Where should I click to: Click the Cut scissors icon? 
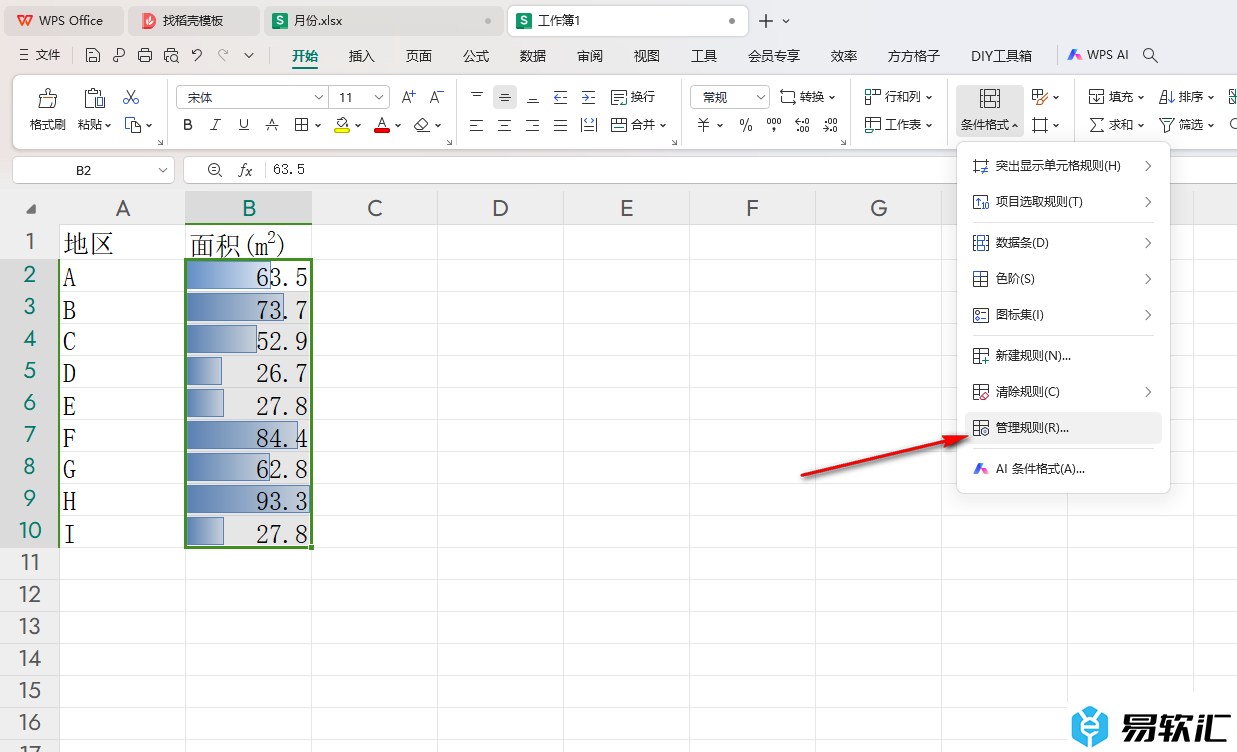131,98
